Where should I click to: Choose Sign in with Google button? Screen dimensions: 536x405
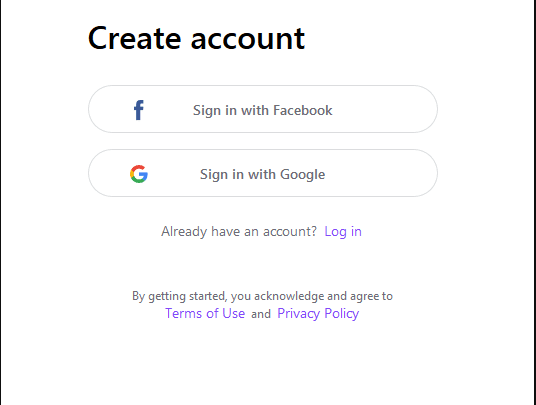click(263, 173)
